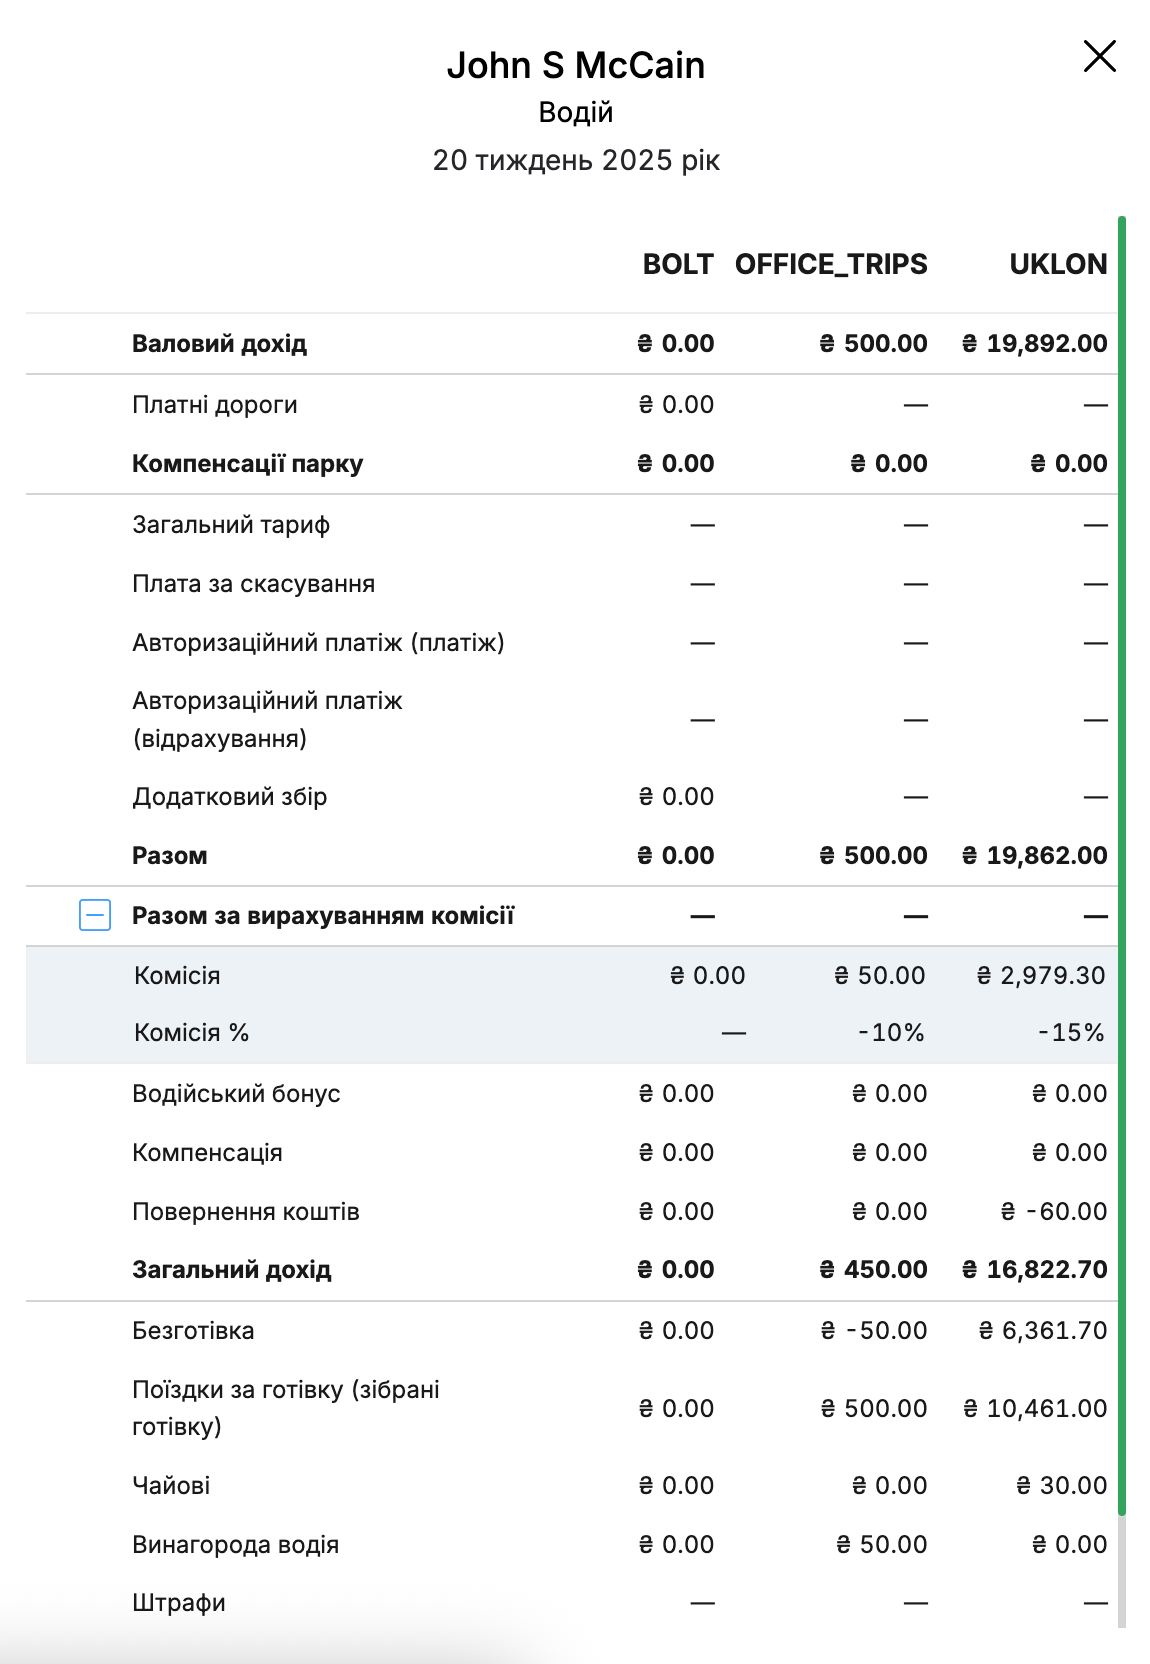Click OFFICE_TRIPS value in 'Разом' row
The image size is (1150, 1664).
coord(873,856)
